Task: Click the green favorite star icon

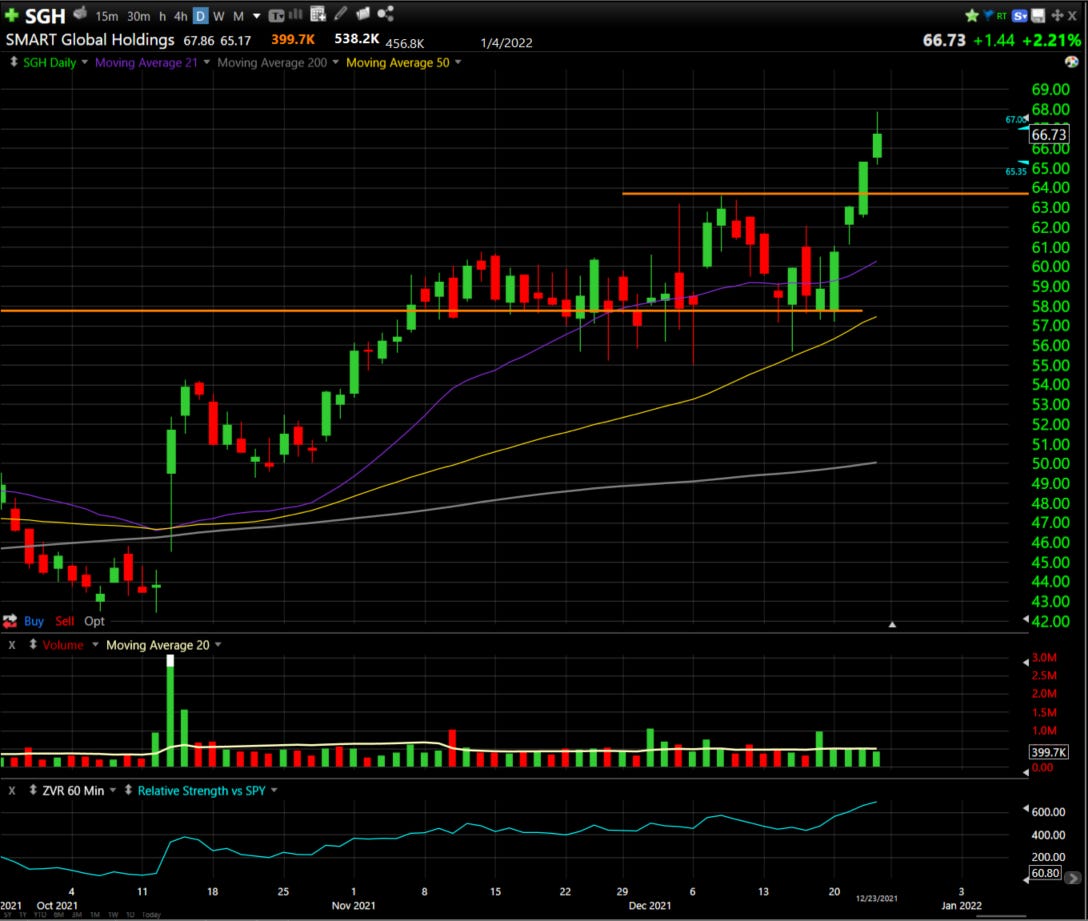Action: (x=971, y=15)
